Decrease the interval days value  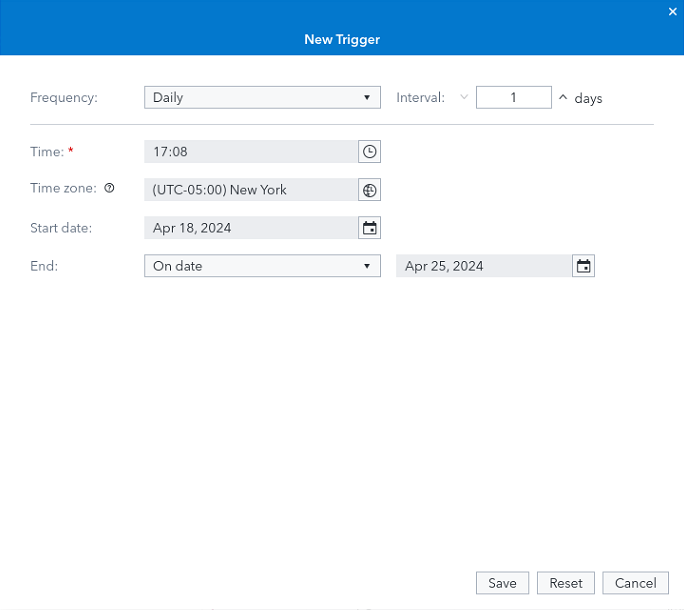click(463, 98)
